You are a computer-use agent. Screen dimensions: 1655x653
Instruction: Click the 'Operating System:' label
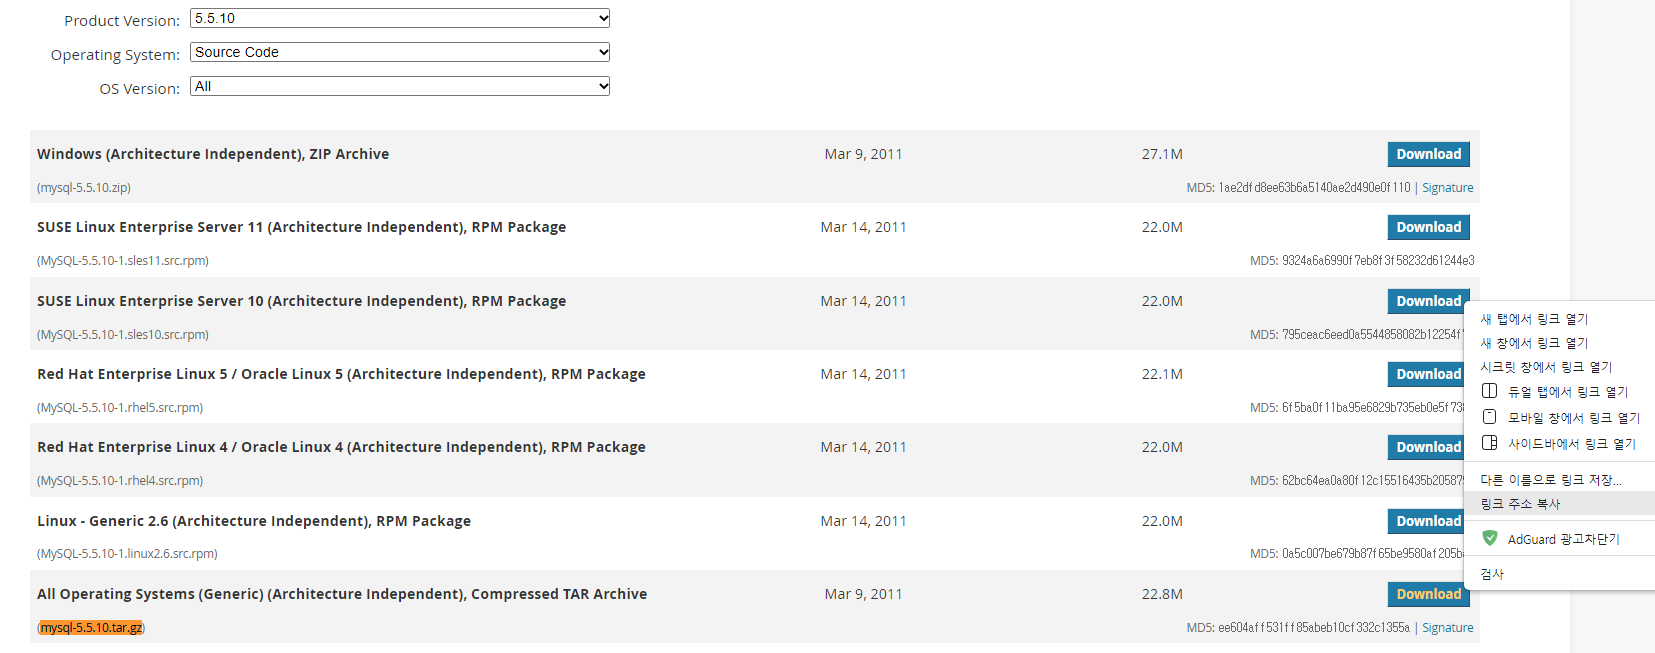click(115, 55)
